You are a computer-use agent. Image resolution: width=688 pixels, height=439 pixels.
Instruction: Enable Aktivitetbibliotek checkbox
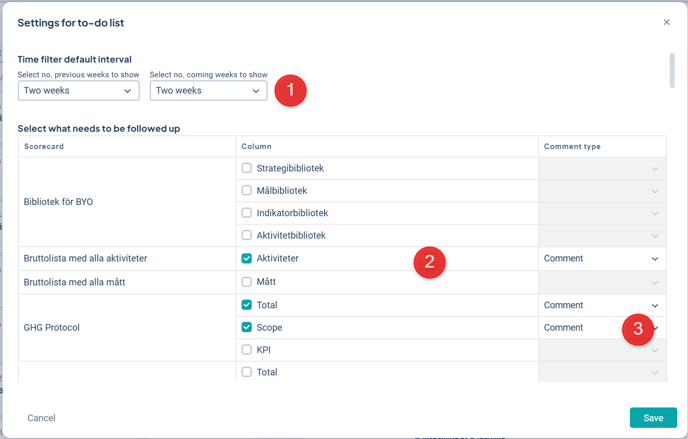247,235
